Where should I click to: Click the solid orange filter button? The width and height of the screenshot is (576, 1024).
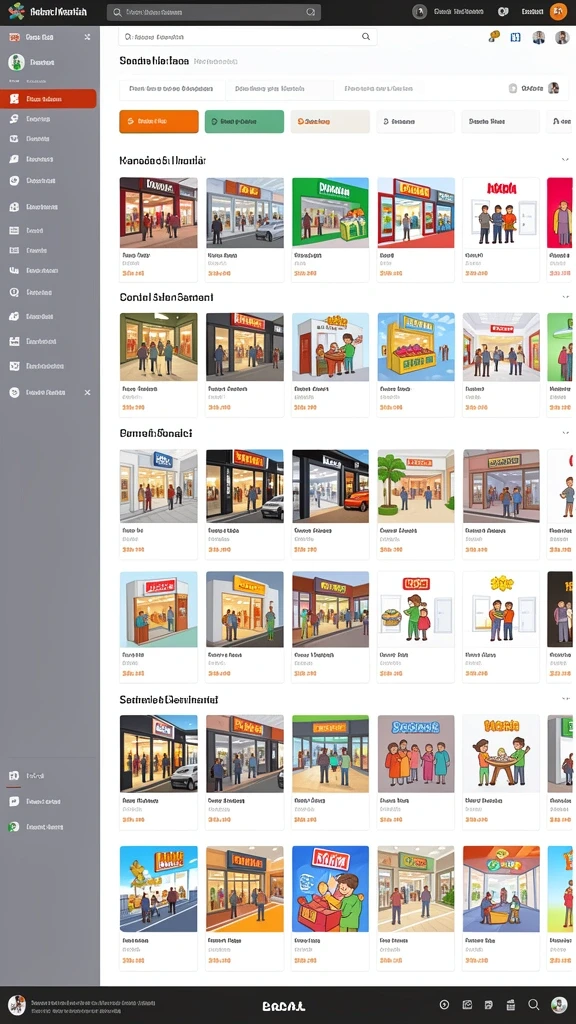click(159, 121)
